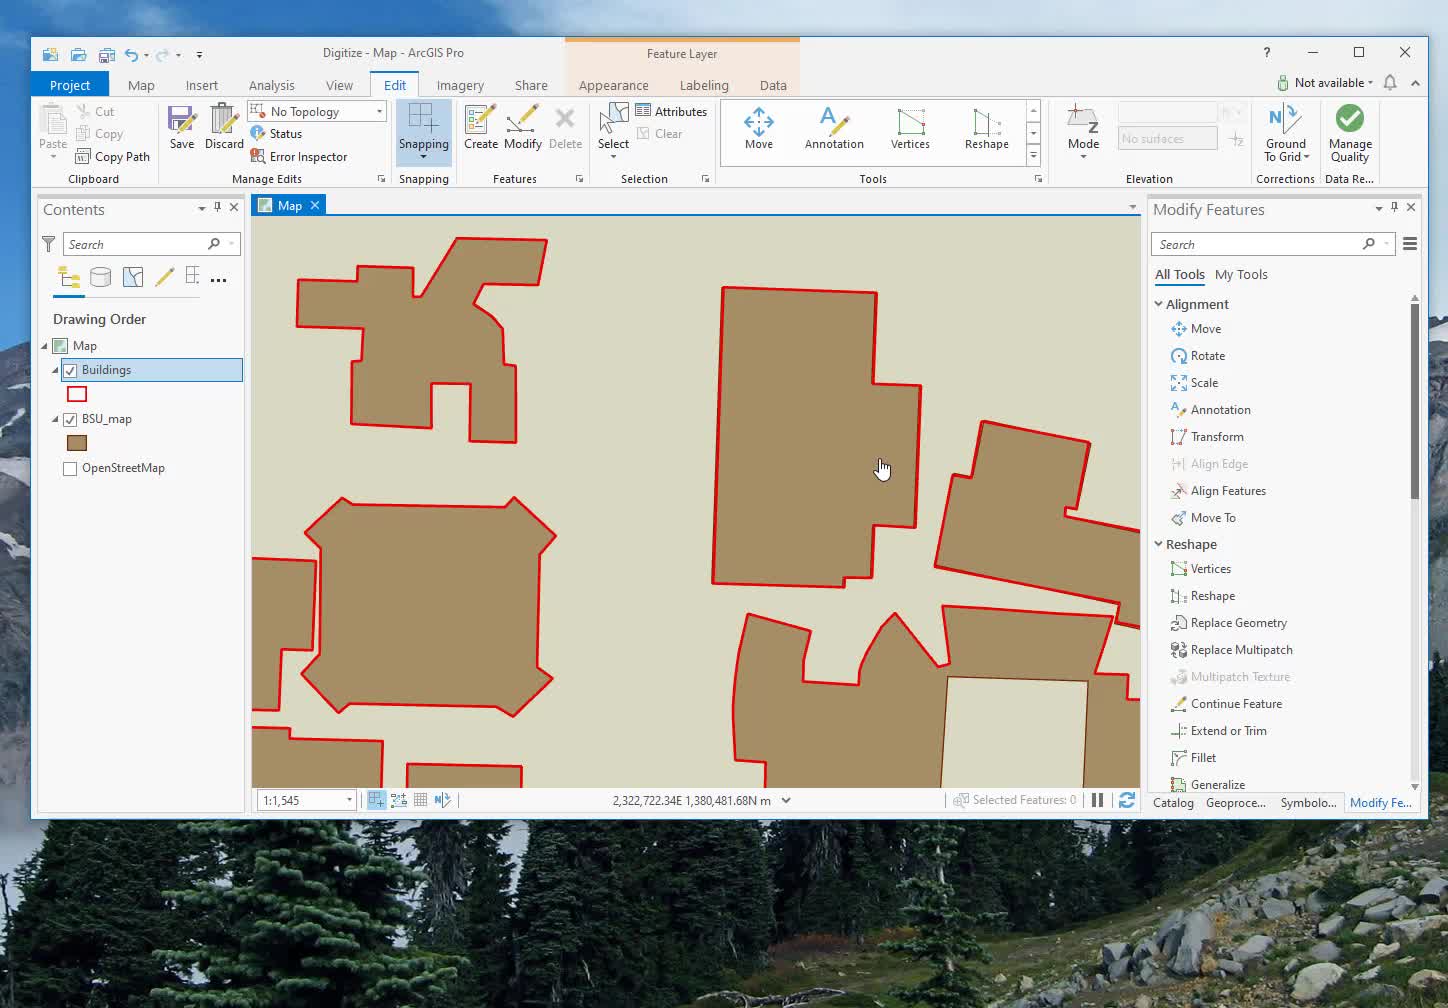Select Replace Geometry in Reshape section

[x=1237, y=622]
